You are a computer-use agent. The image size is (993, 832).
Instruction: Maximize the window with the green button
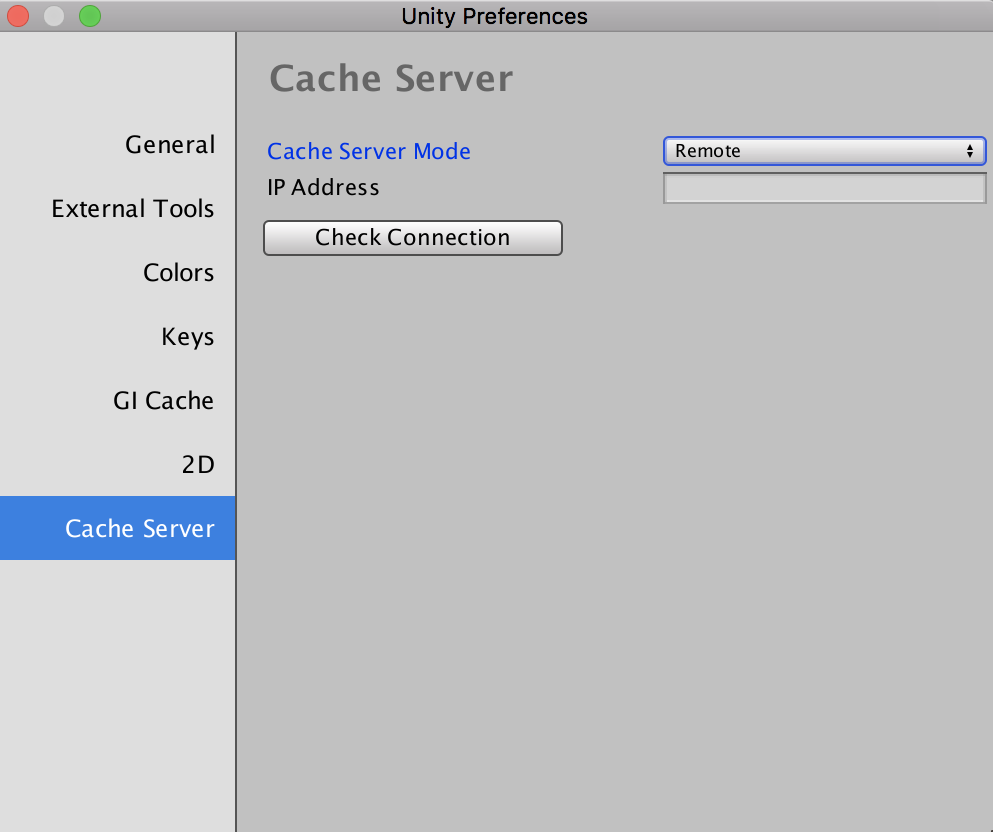tap(90, 16)
